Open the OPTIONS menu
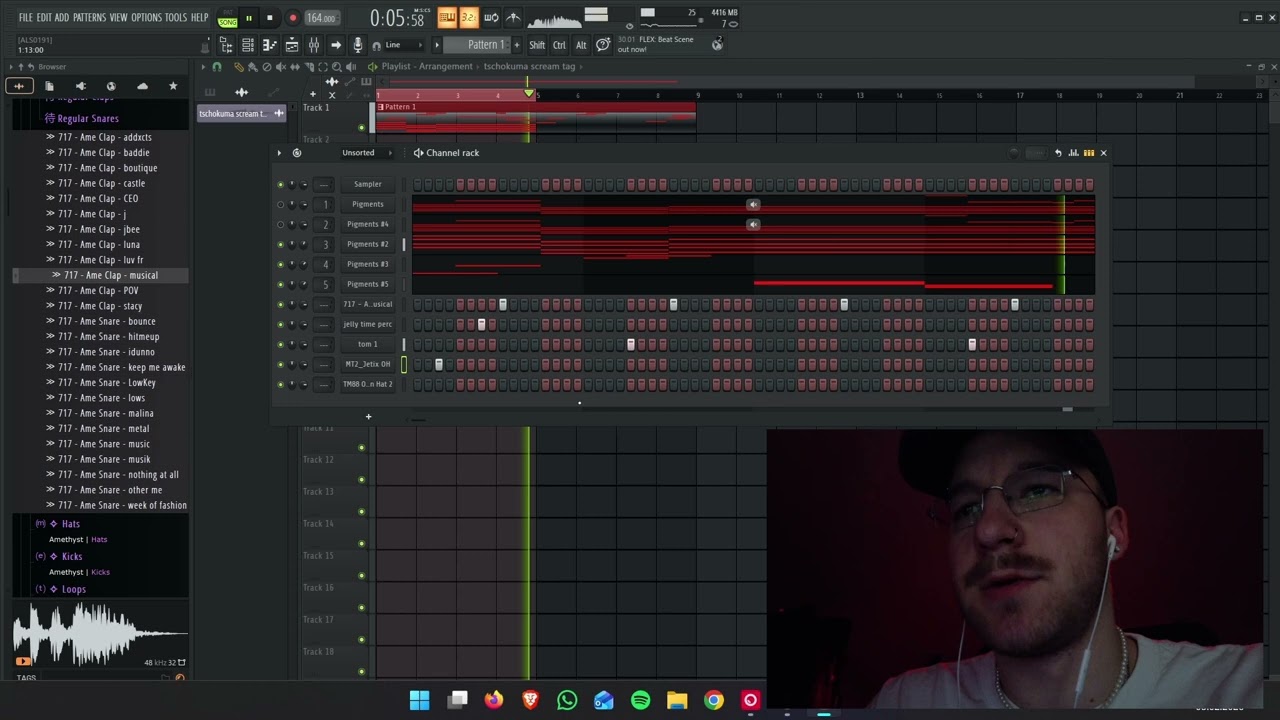The height and width of the screenshot is (720, 1280). [x=146, y=17]
